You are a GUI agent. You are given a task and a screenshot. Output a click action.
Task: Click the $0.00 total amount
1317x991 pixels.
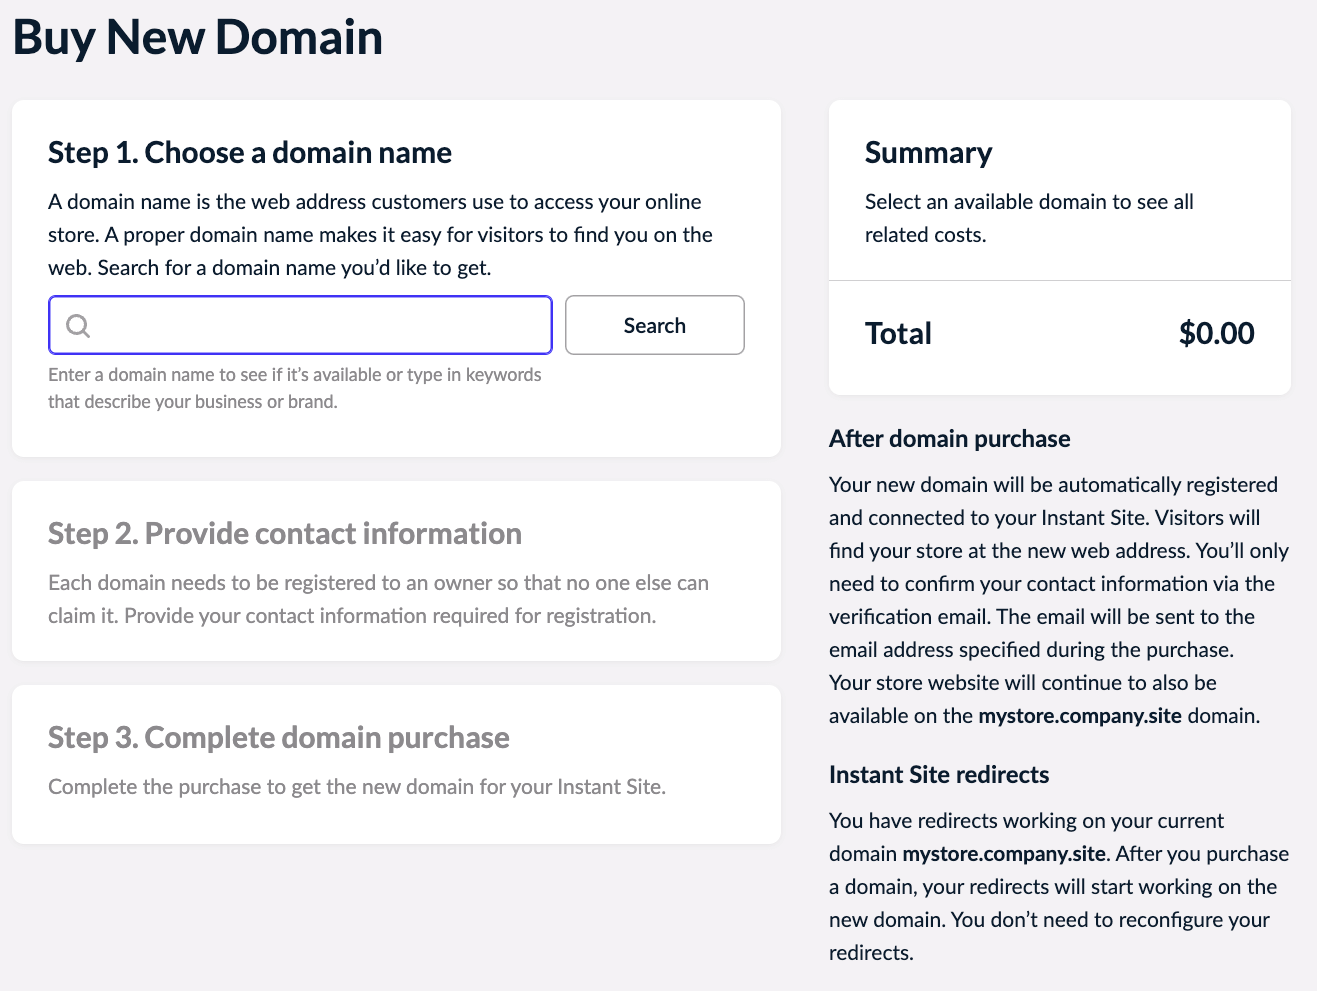coord(1217,333)
